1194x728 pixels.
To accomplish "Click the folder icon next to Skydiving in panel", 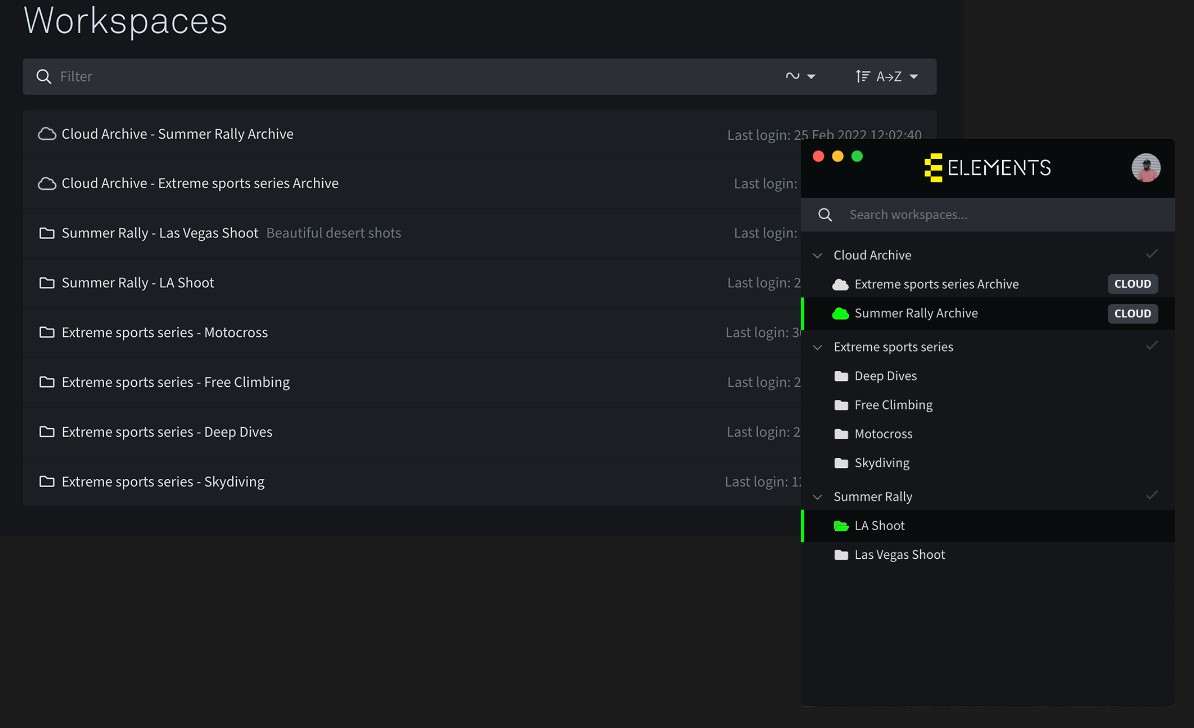I will coord(841,464).
